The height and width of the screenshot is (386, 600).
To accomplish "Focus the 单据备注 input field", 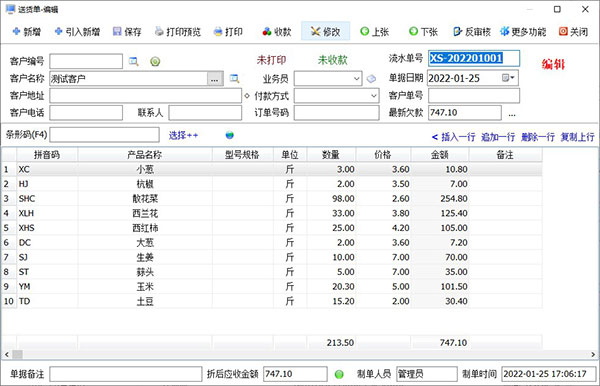I will point(126,374).
